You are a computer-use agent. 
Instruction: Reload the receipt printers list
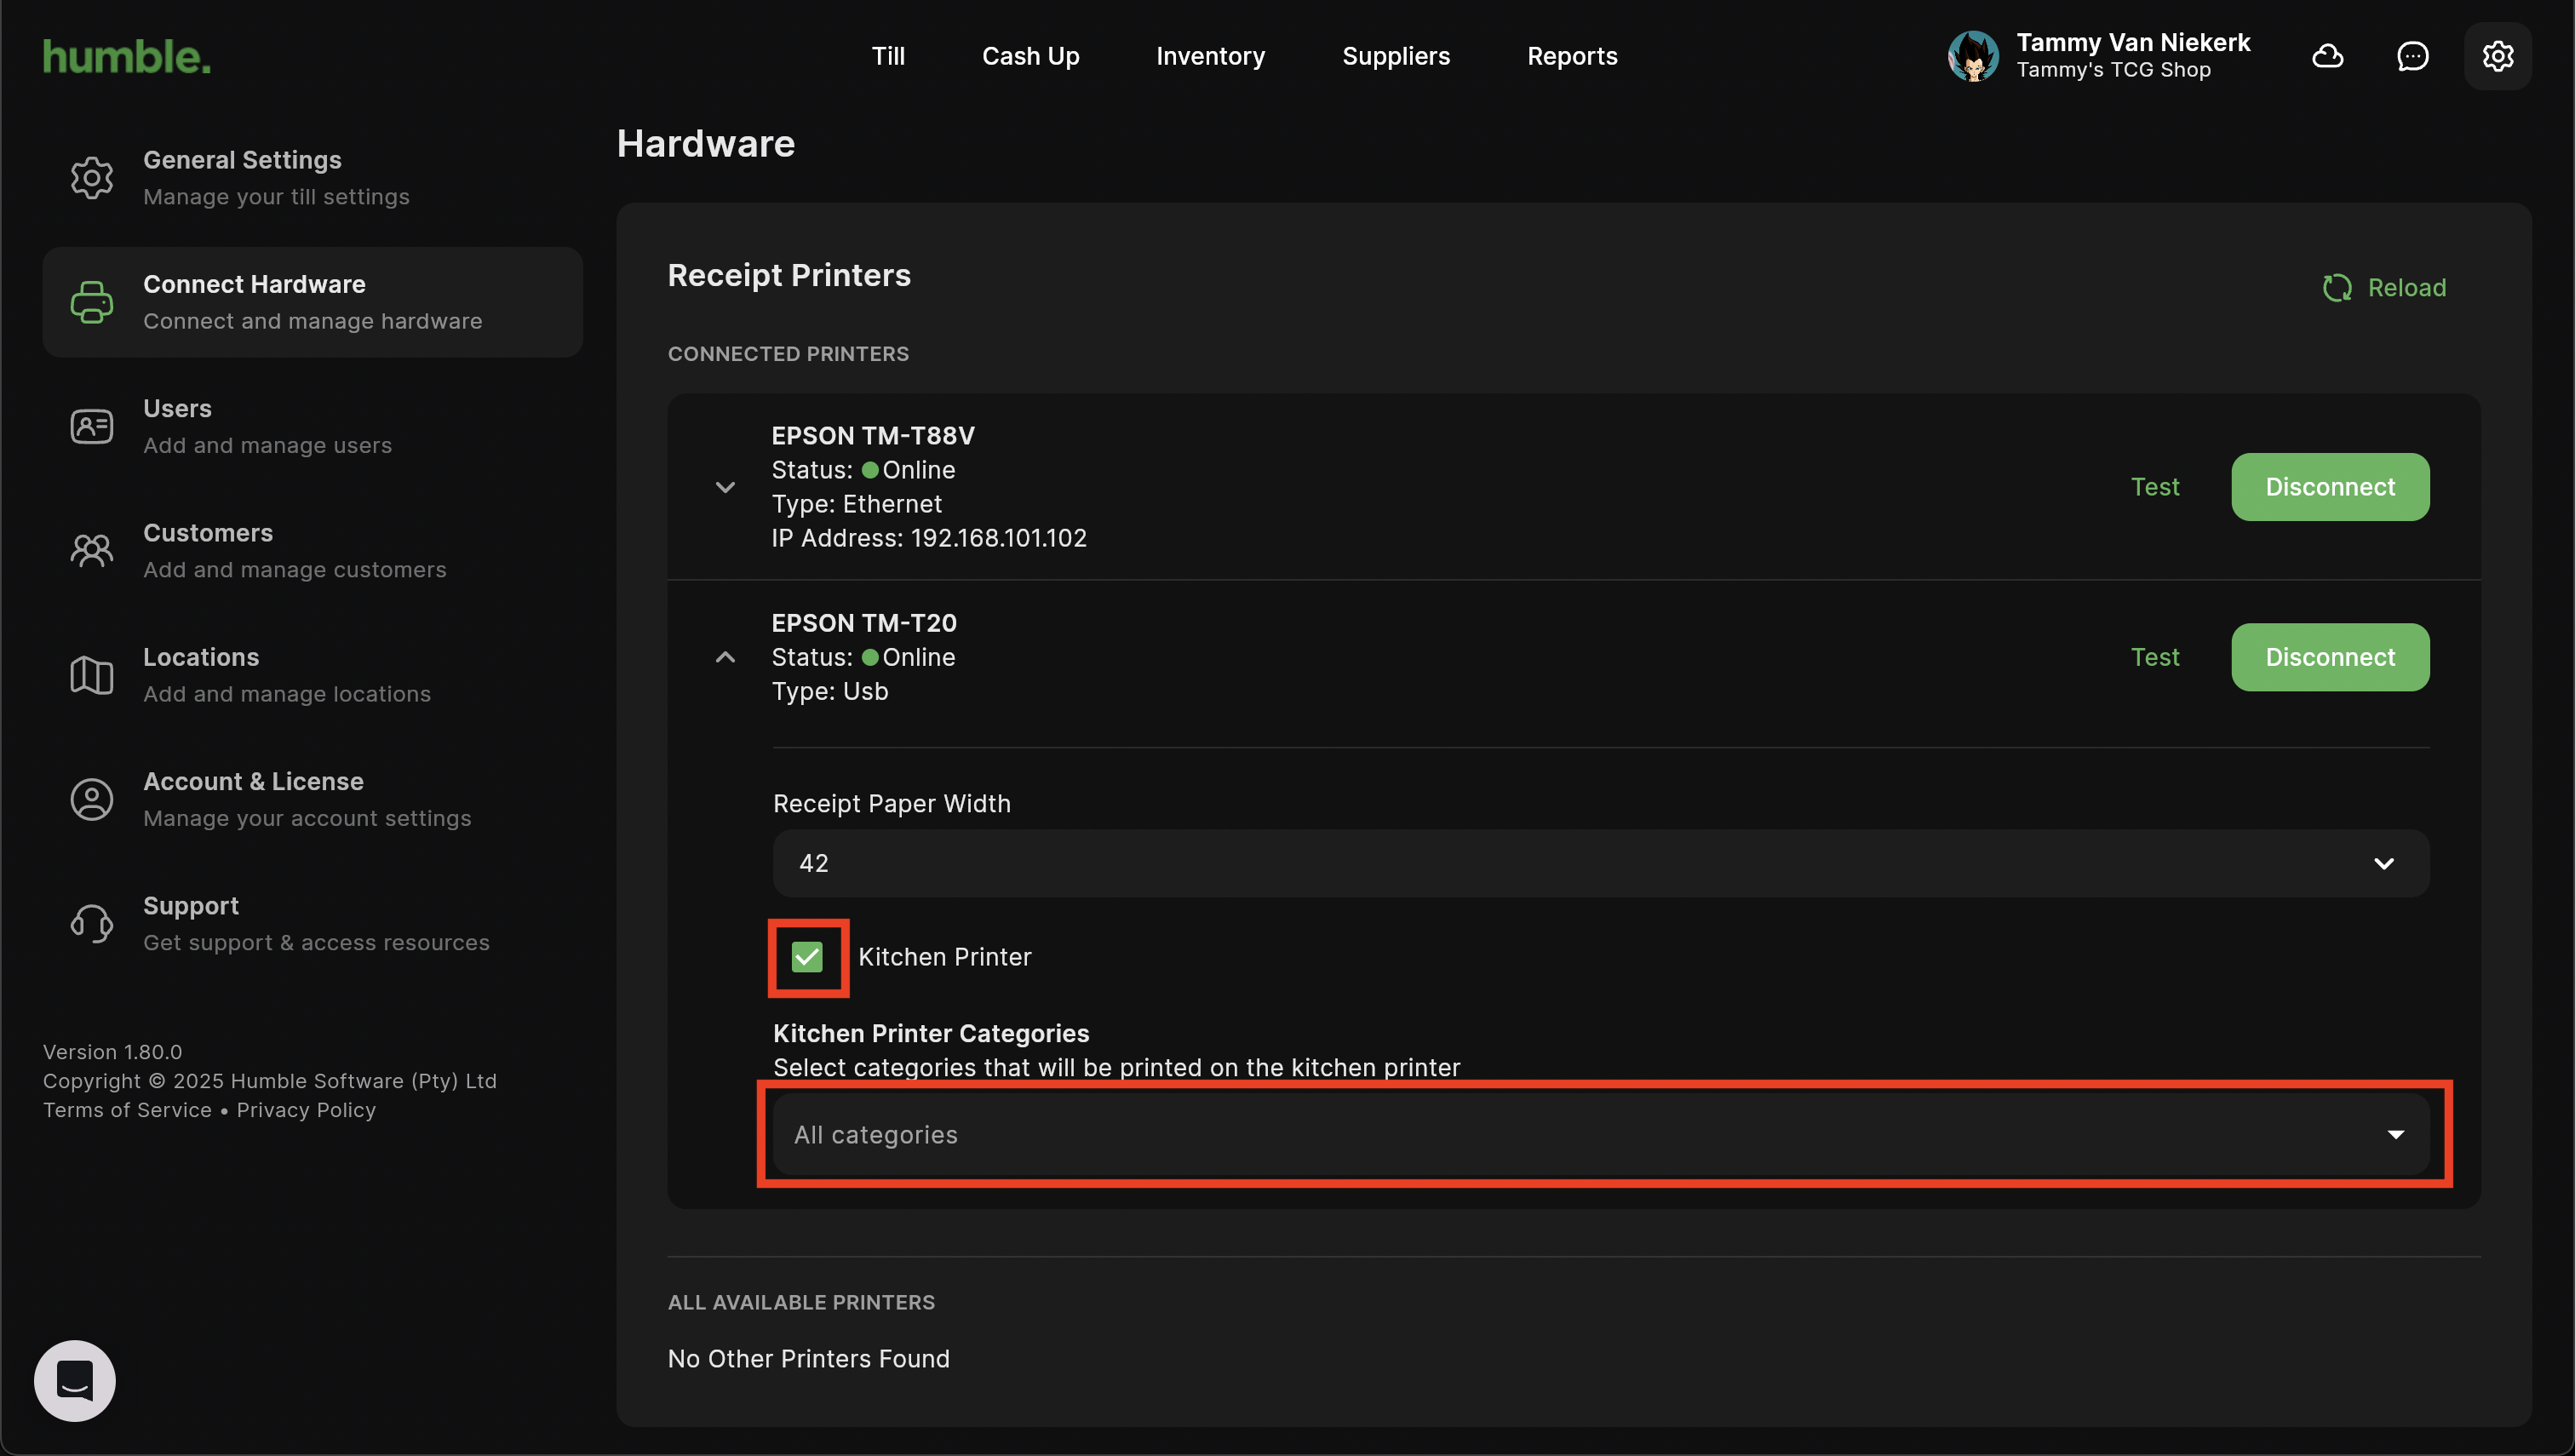coord(2384,288)
